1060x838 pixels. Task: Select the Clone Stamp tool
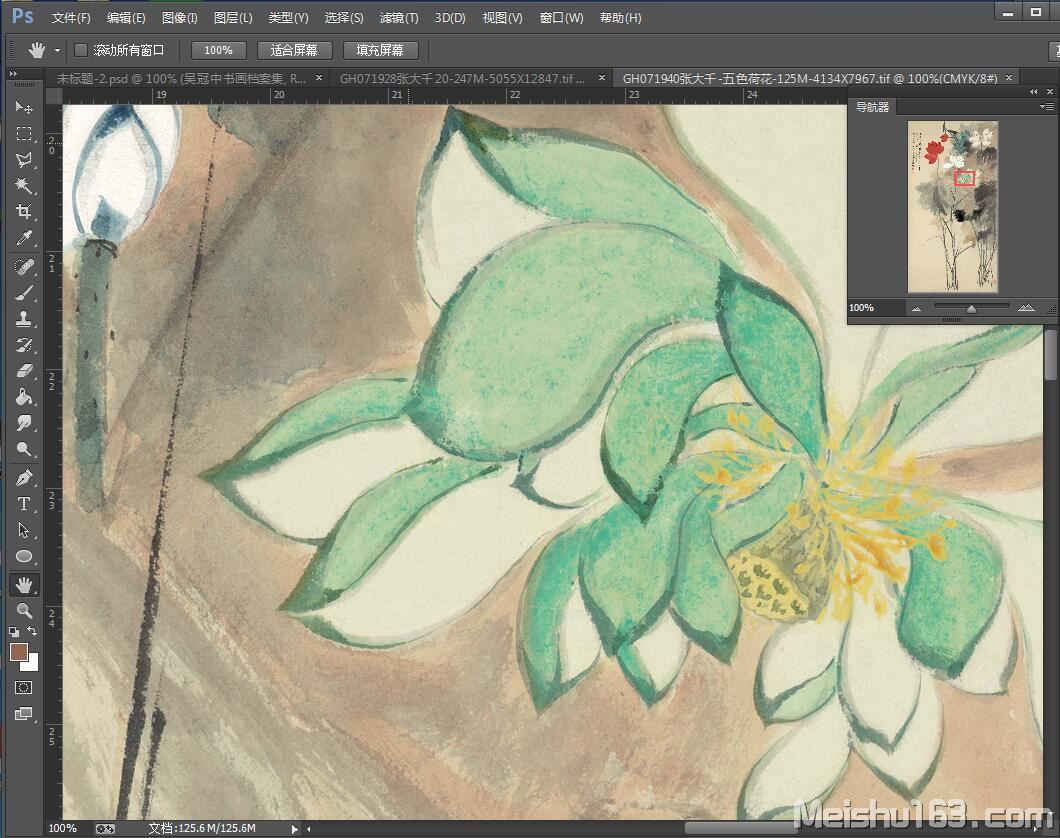point(24,319)
